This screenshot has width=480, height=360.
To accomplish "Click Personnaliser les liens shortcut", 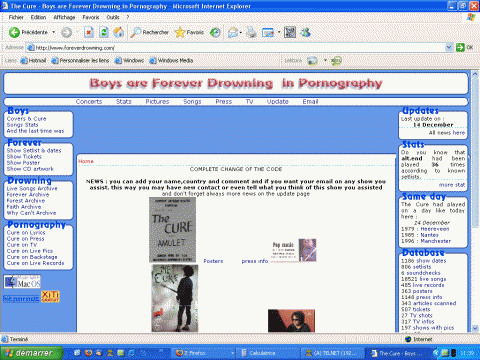I will click(80, 61).
